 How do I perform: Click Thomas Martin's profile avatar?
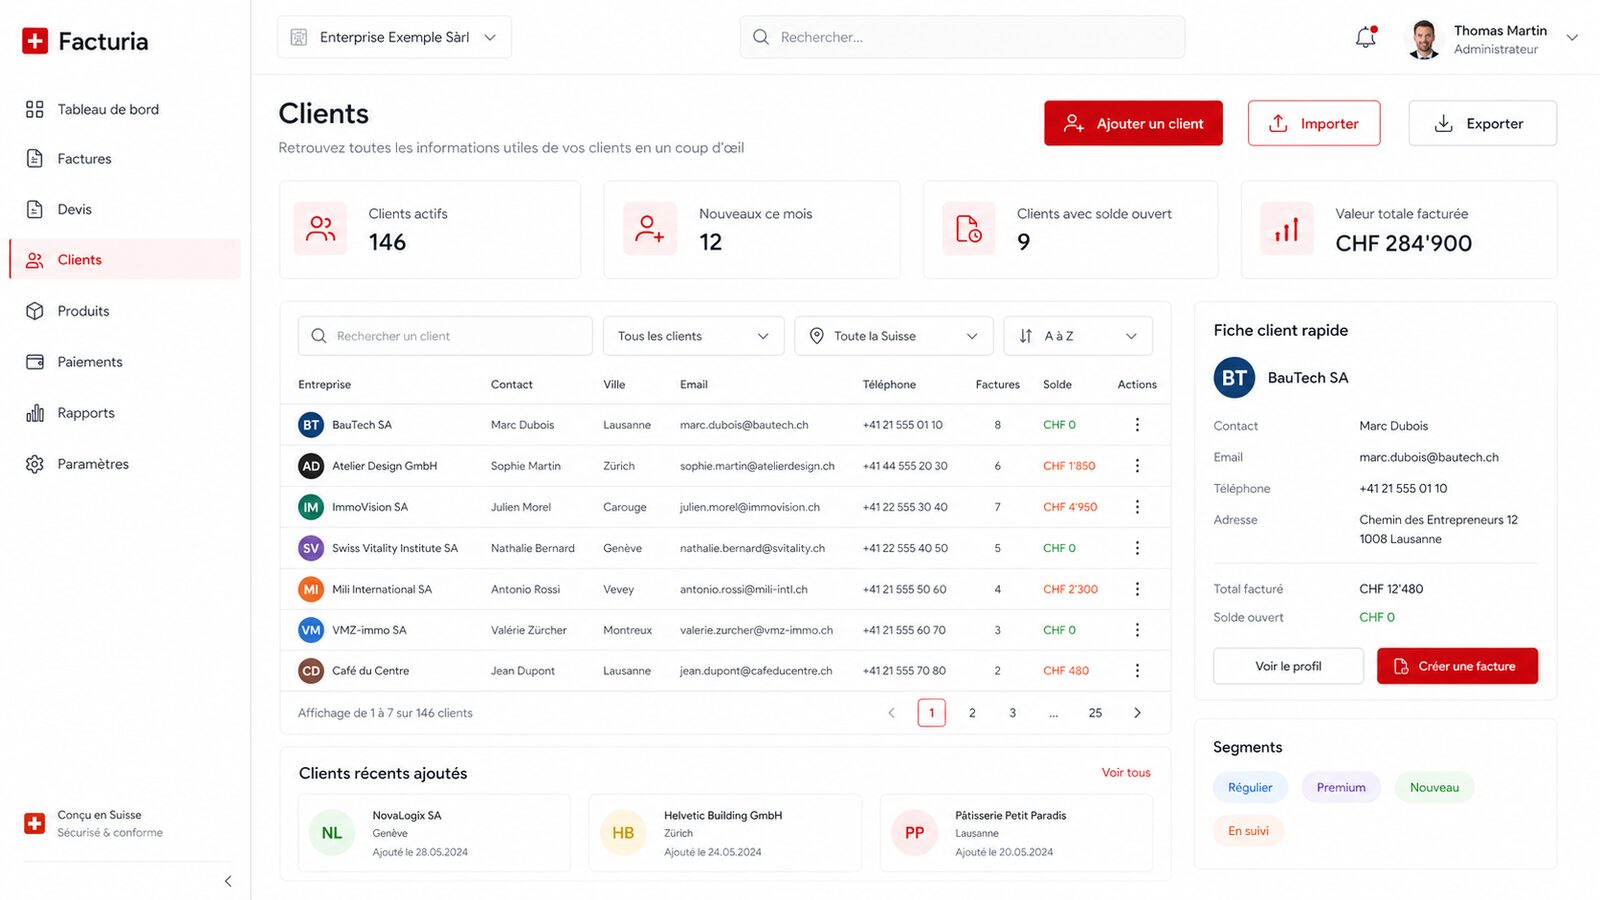(1423, 39)
